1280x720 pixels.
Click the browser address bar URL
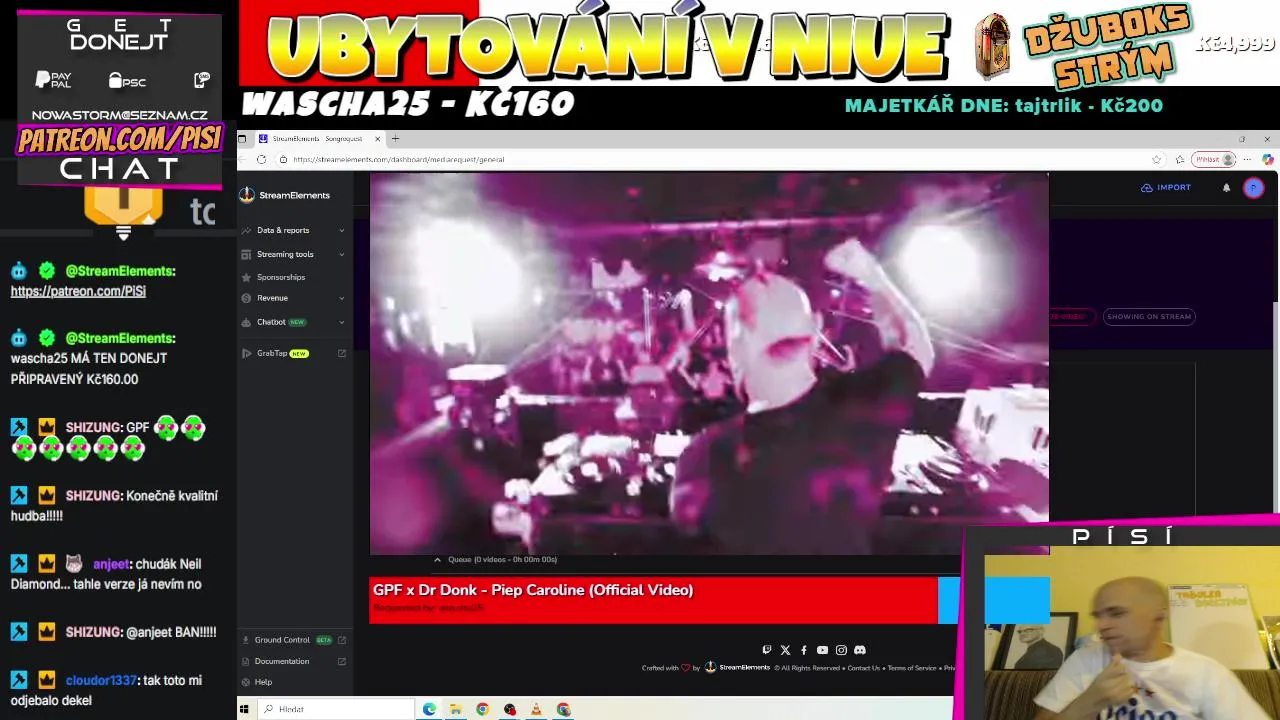(x=398, y=159)
